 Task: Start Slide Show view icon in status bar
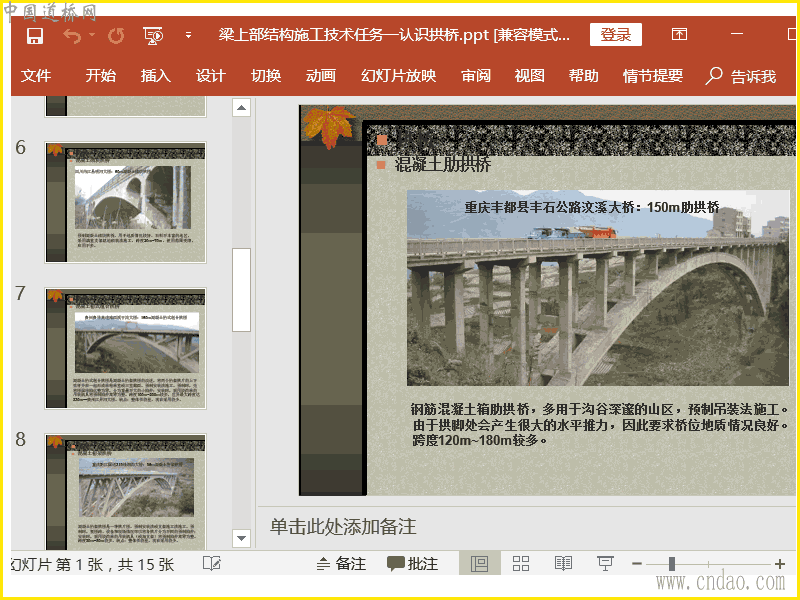click(x=605, y=564)
